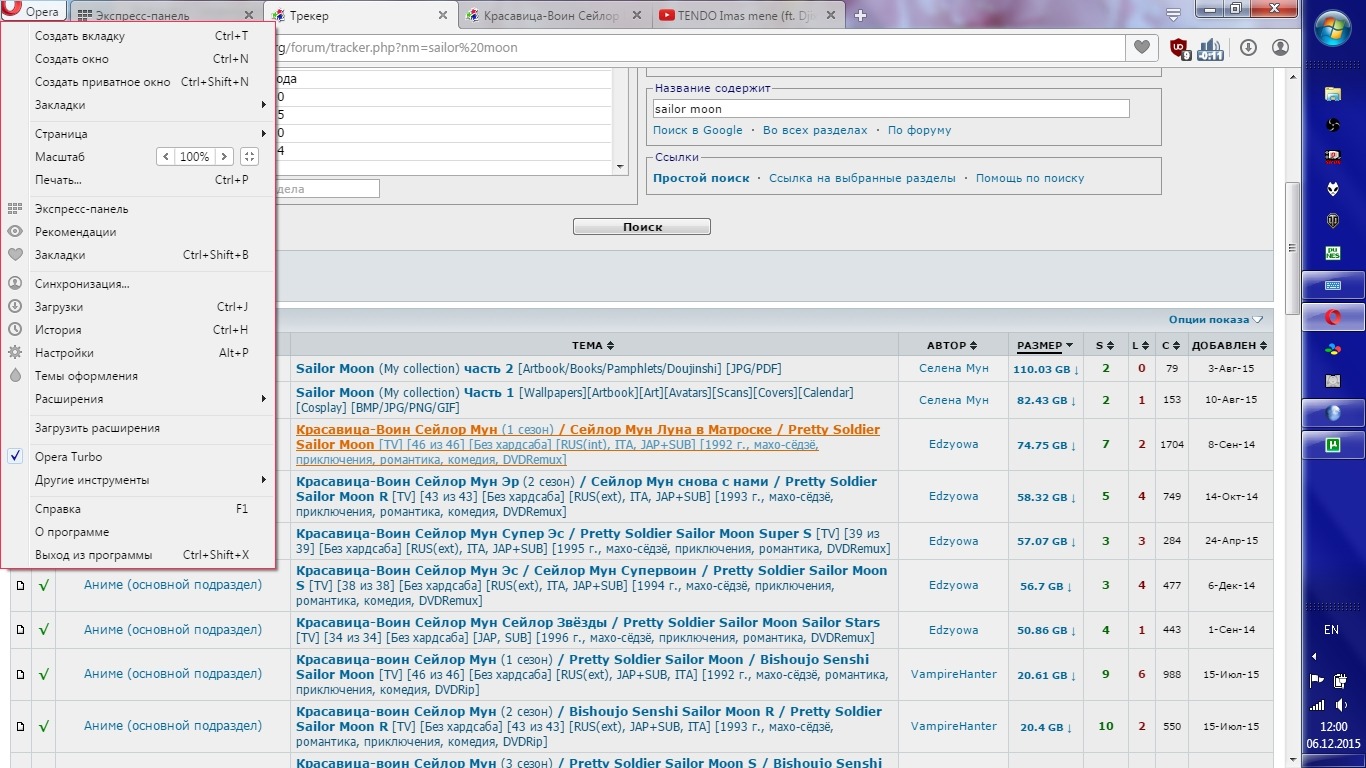Open the uBlock Origin extension icon
The image size is (1366, 768).
(1180, 48)
